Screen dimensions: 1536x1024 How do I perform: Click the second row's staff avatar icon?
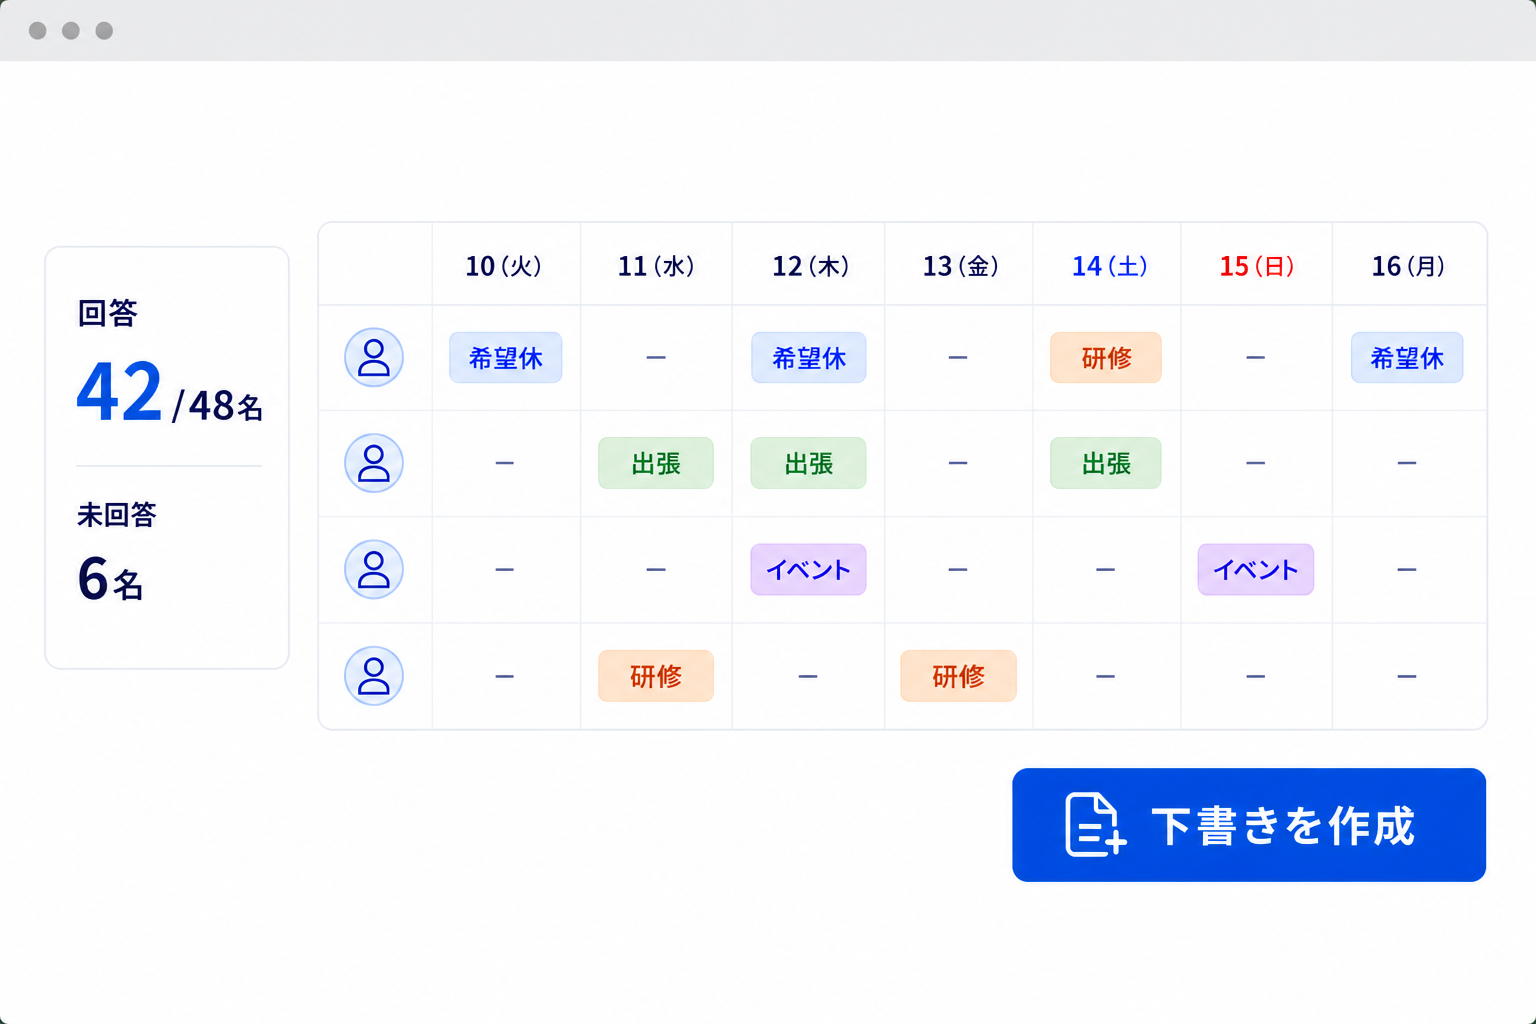pos(374,463)
